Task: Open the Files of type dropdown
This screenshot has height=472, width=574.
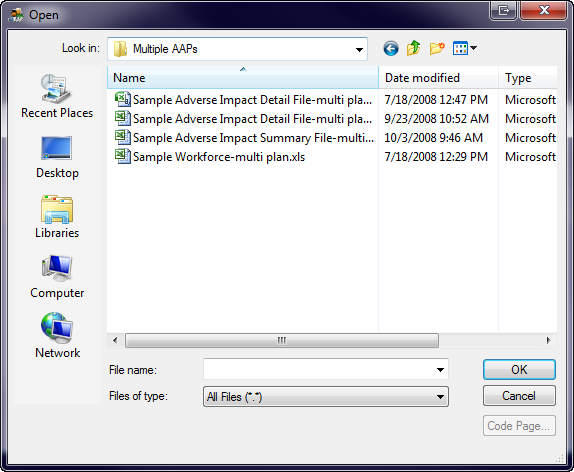Action: coord(326,397)
